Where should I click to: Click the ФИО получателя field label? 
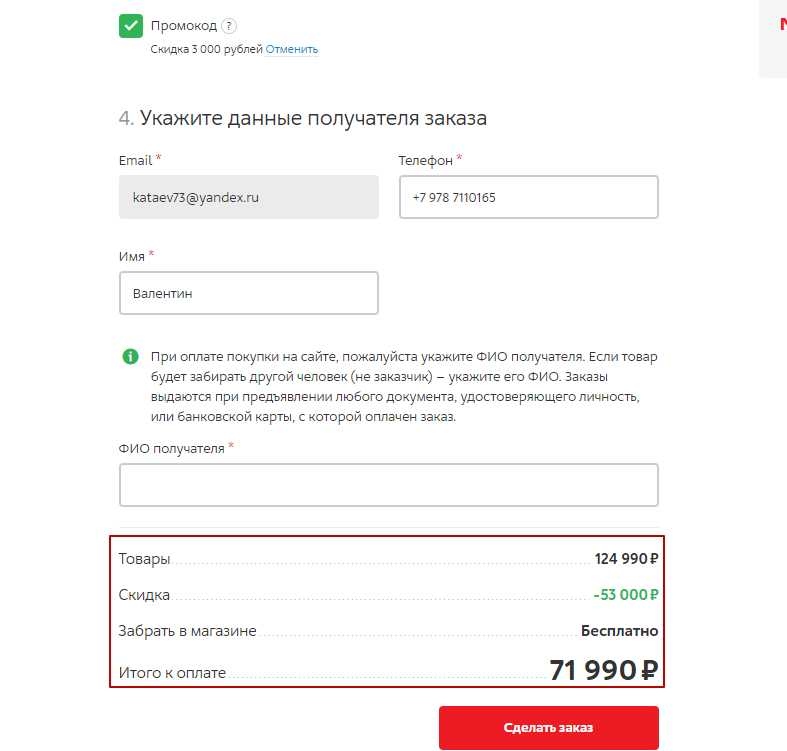tap(172, 448)
